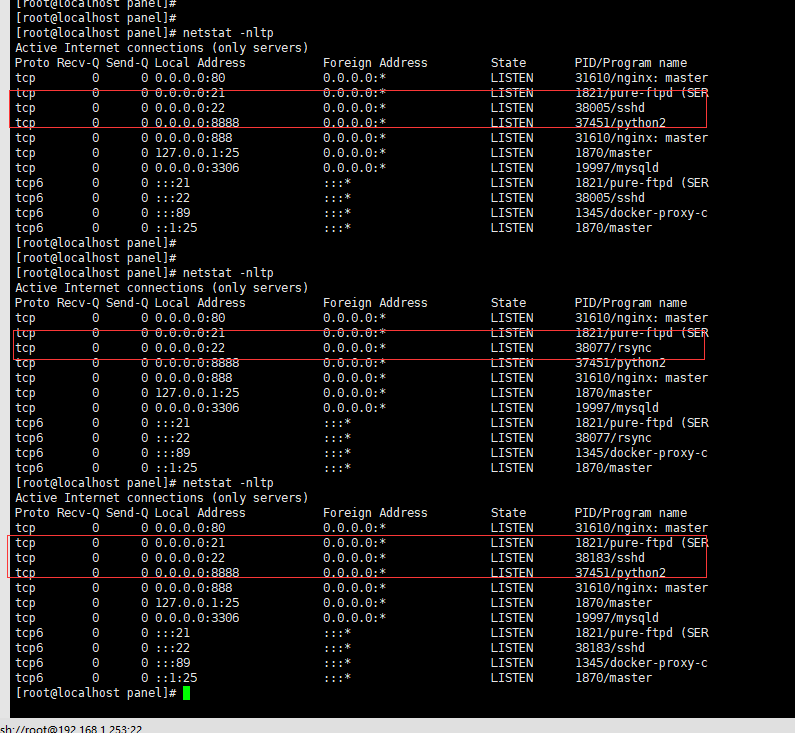Click 37451/python2 in the last netstat output
Image resolution: width=795 pixels, height=733 pixels.
click(x=620, y=573)
